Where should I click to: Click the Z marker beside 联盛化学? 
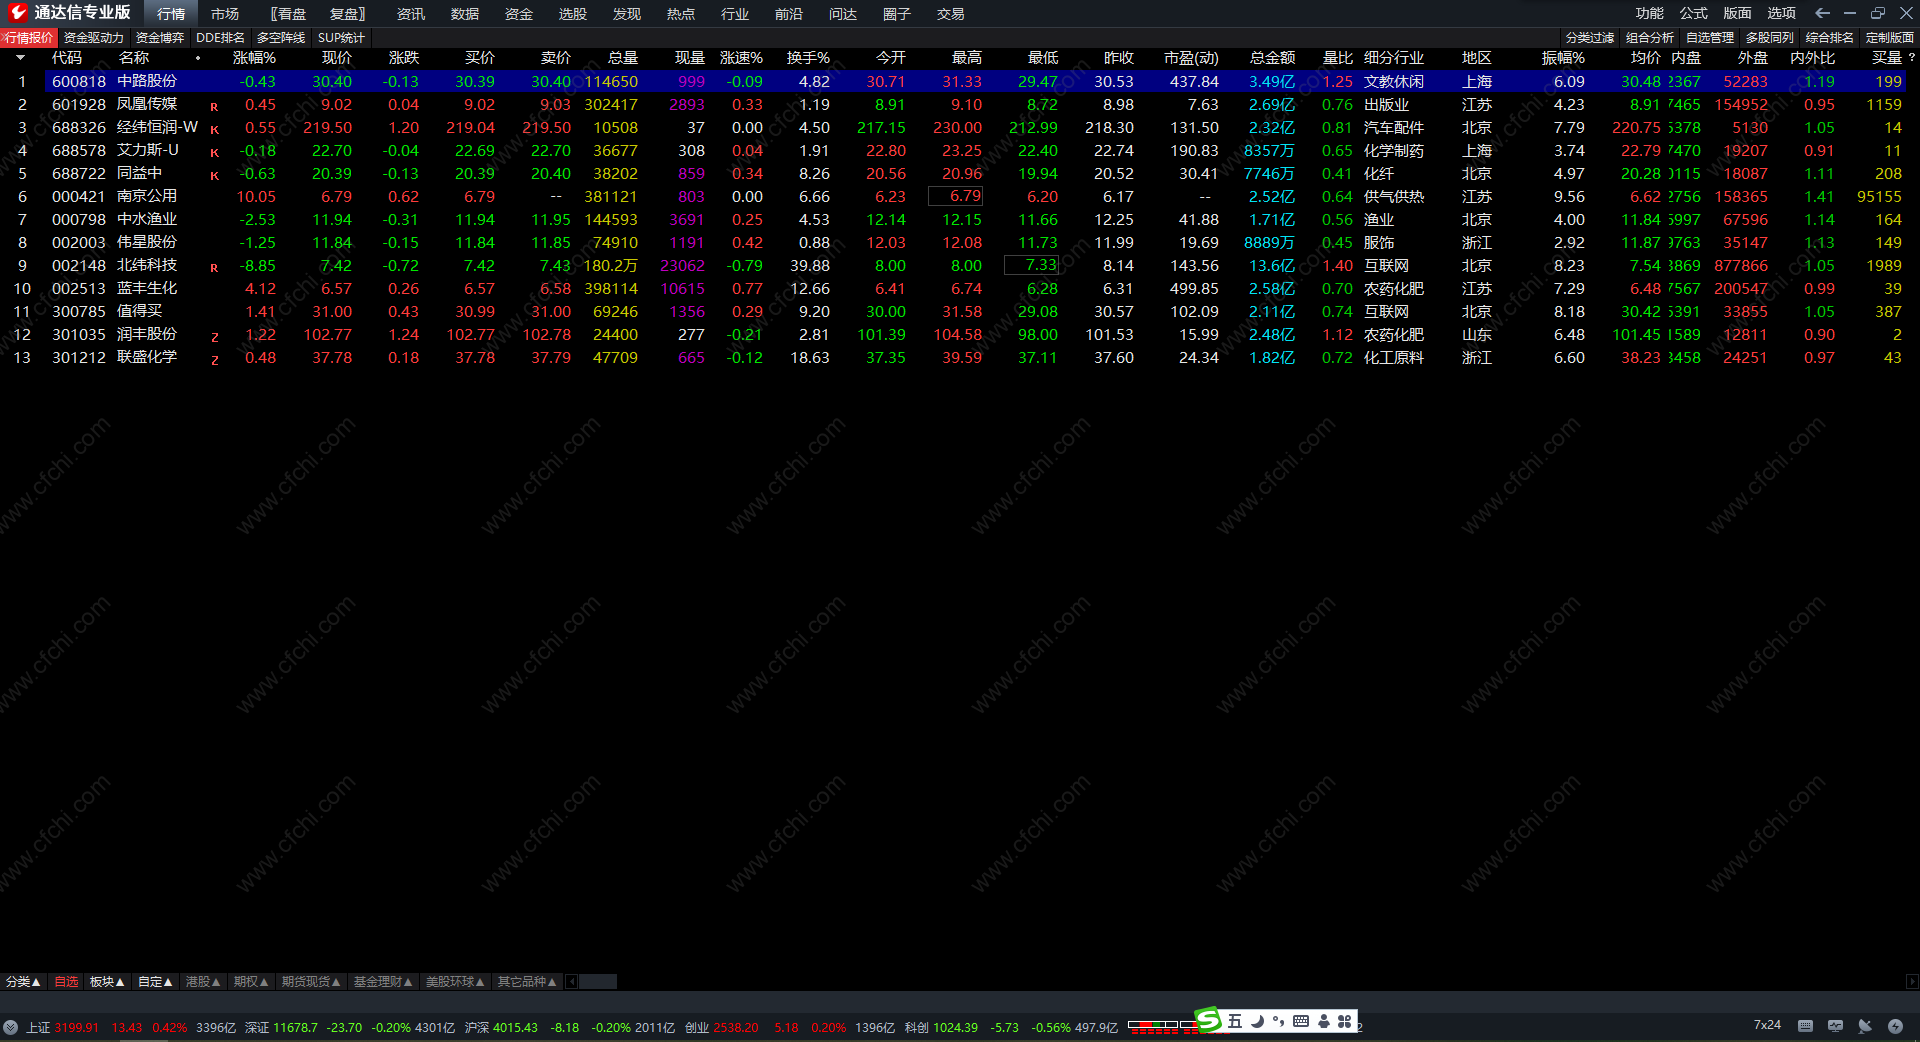point(214,360)
